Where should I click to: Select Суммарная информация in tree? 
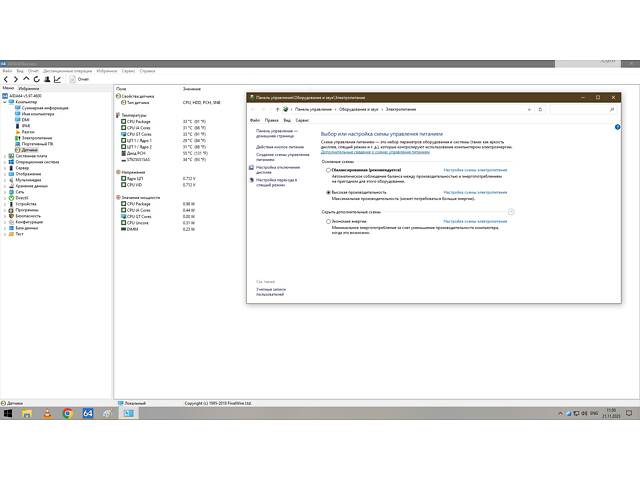pos(45,108)
